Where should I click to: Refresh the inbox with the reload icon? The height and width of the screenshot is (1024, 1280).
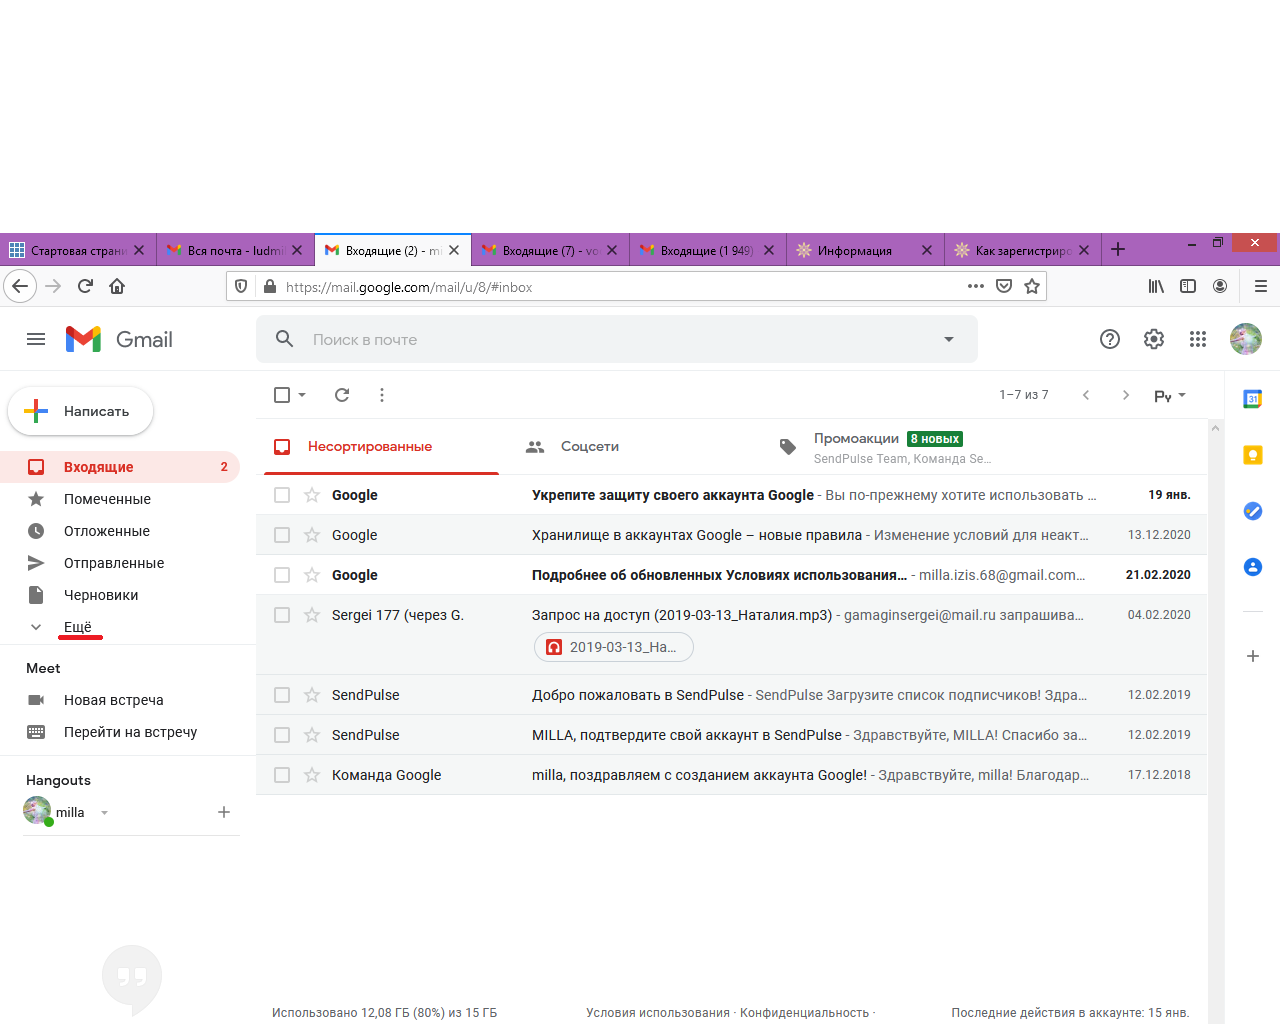point(342,395)
